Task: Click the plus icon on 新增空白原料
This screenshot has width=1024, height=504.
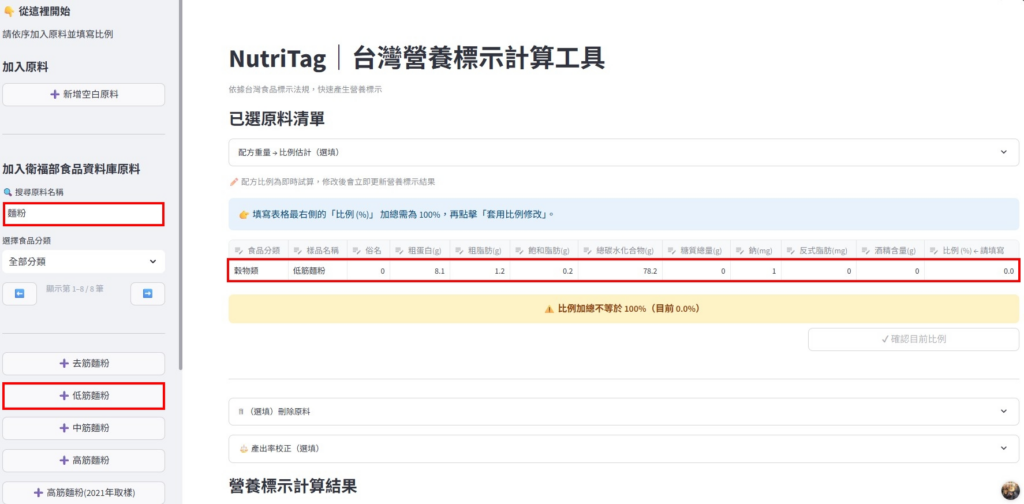Action: (x=55, y=95)
